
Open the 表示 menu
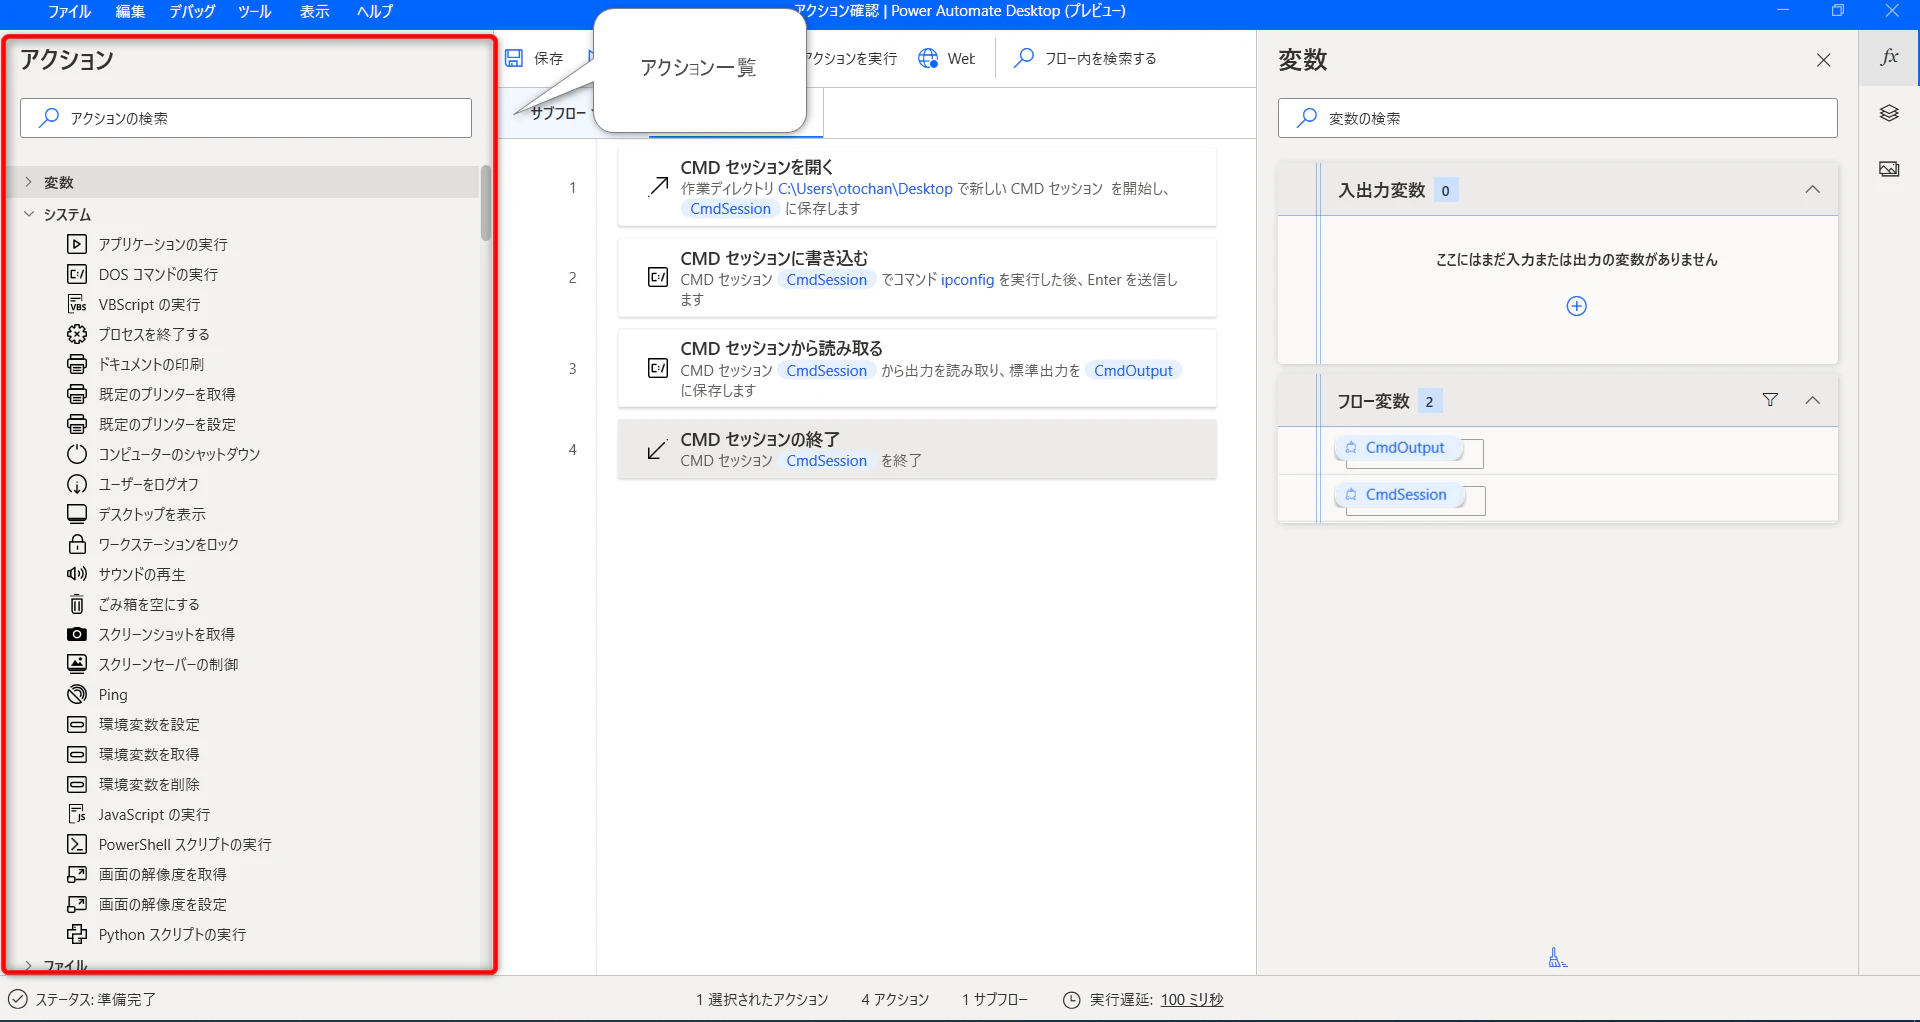point(314,11)
